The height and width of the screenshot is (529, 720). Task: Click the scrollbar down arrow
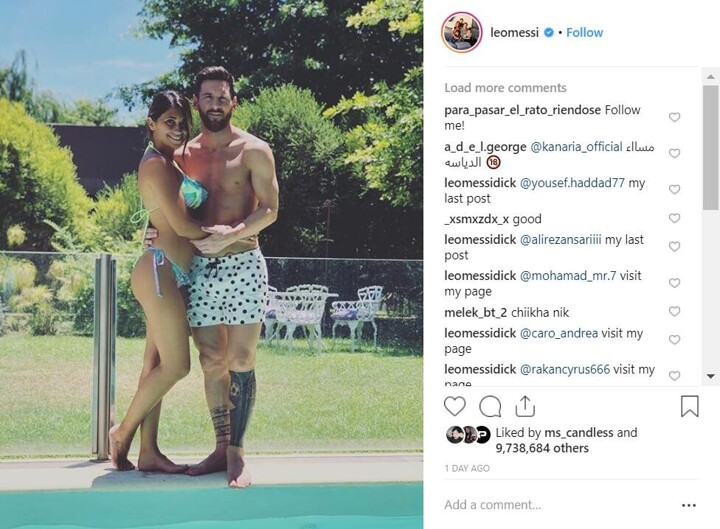point(710,376)
